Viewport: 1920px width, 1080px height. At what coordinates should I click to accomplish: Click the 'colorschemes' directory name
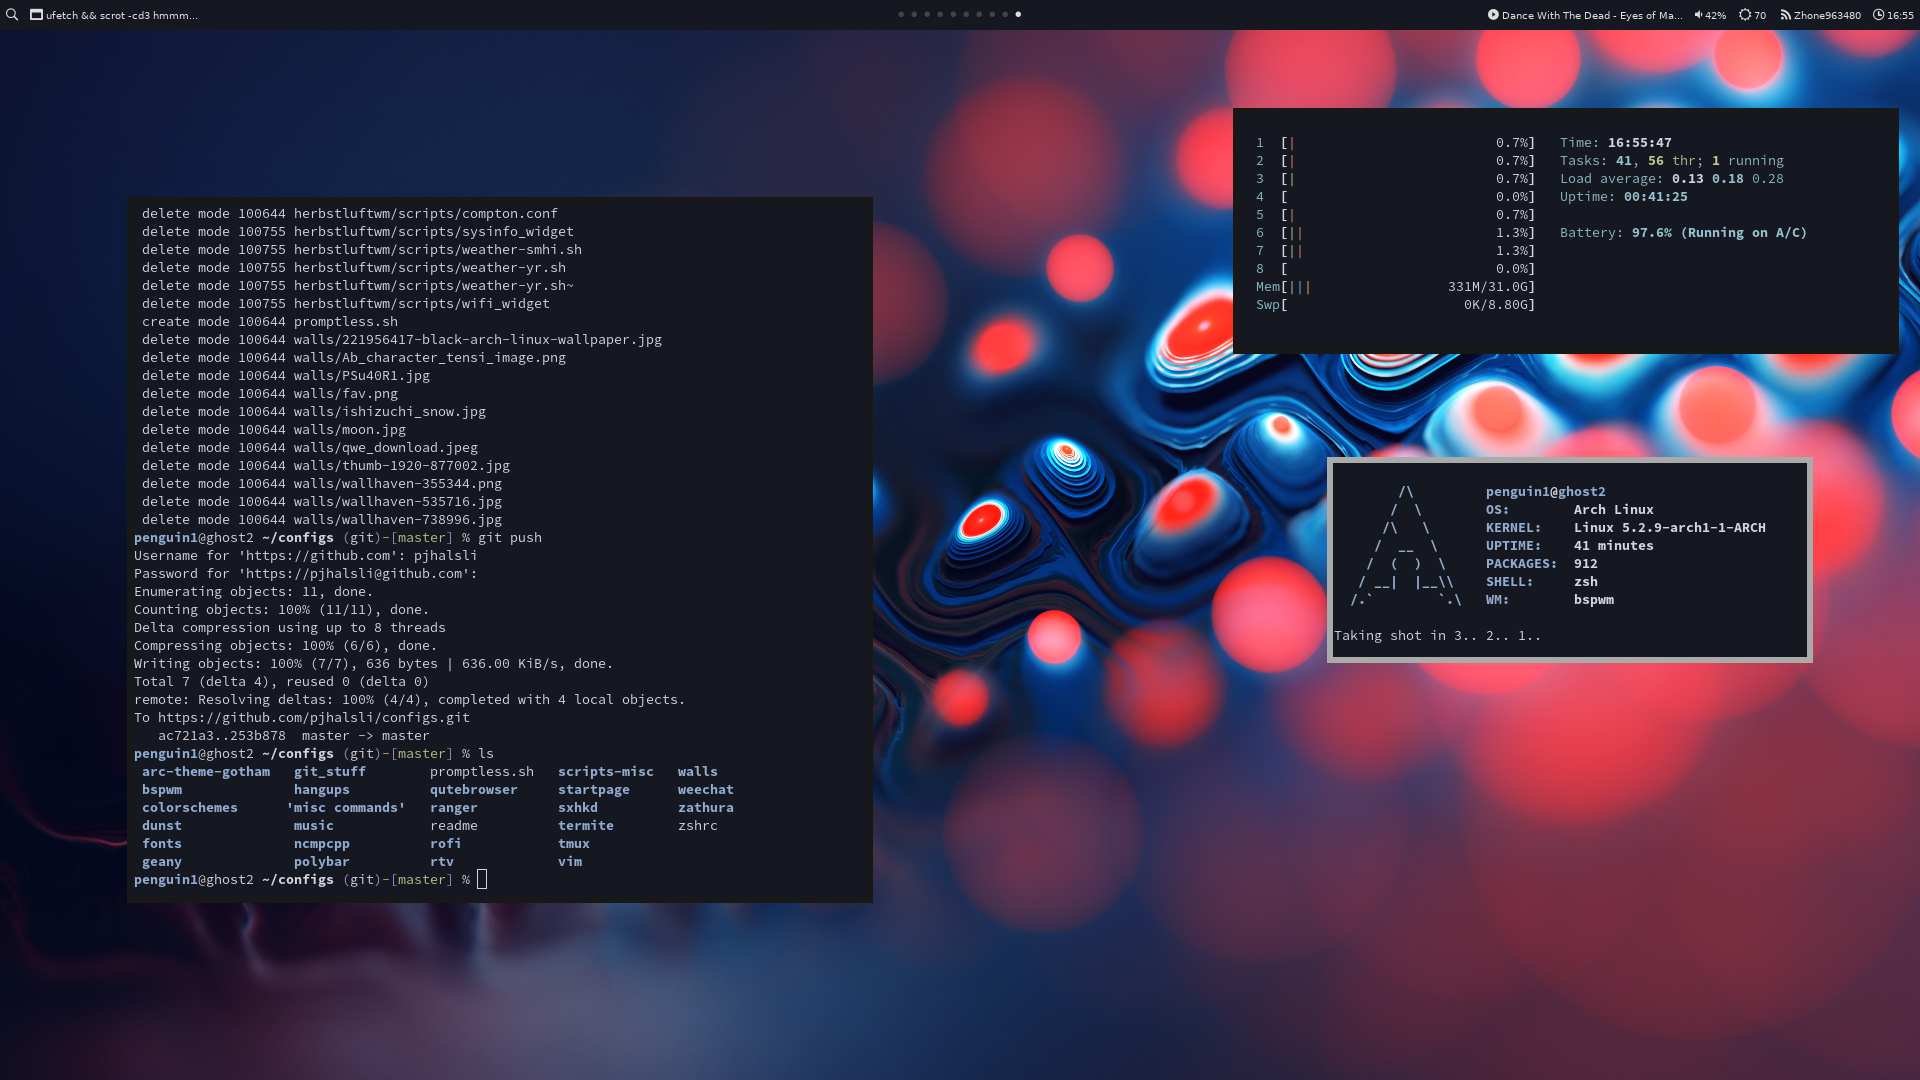point(190,807)
